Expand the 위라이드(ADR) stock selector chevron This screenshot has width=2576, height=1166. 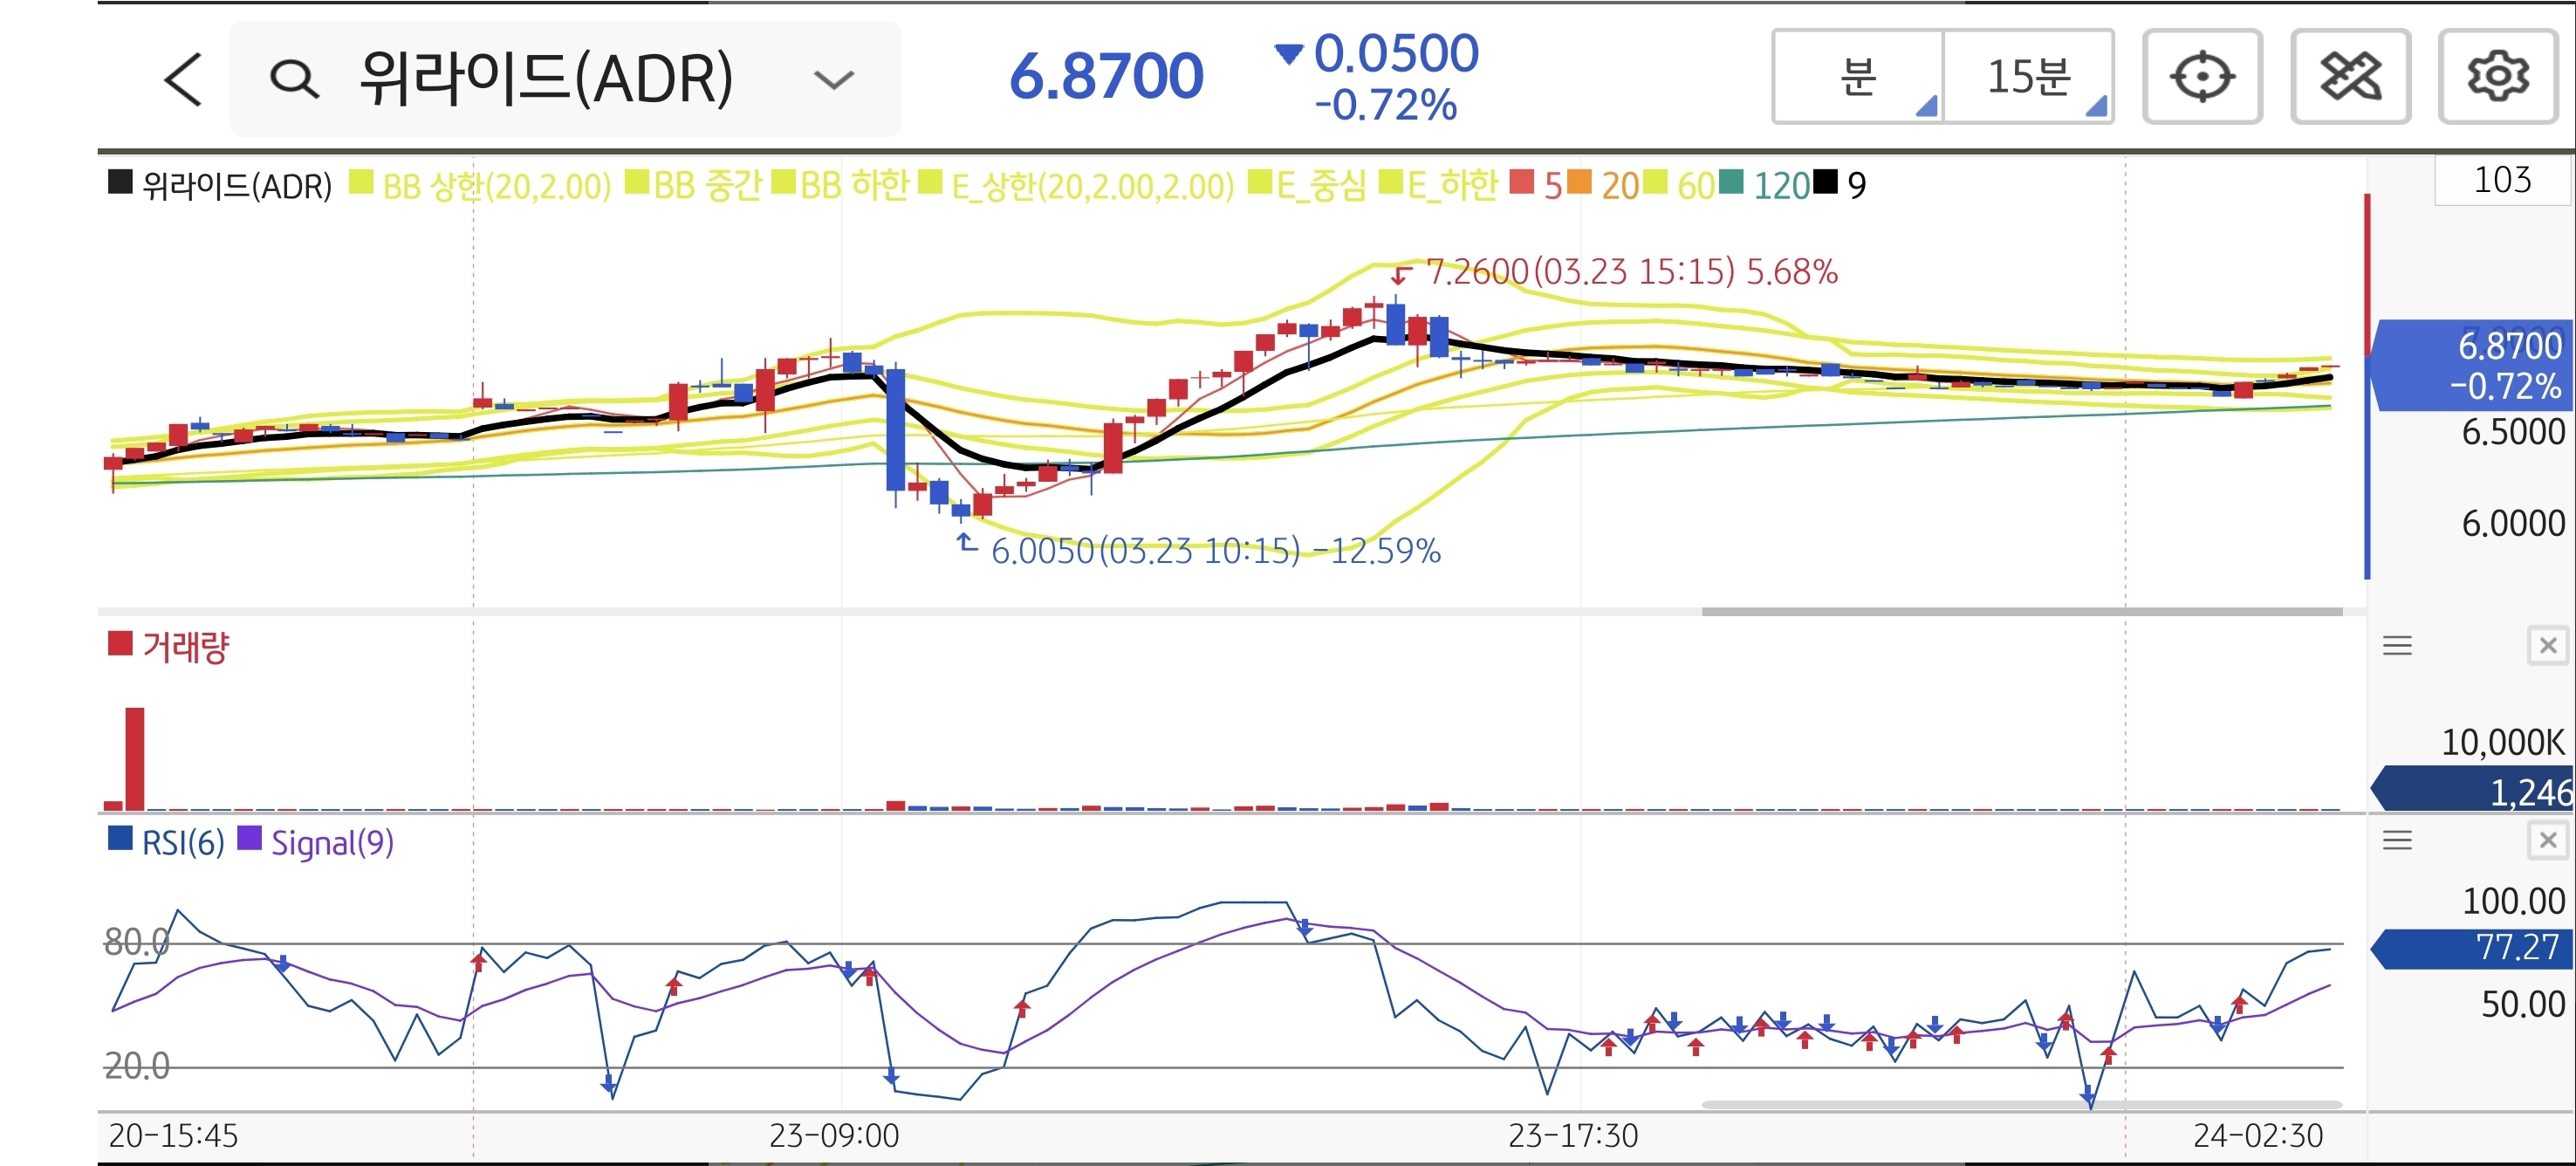tap(833, 79)
